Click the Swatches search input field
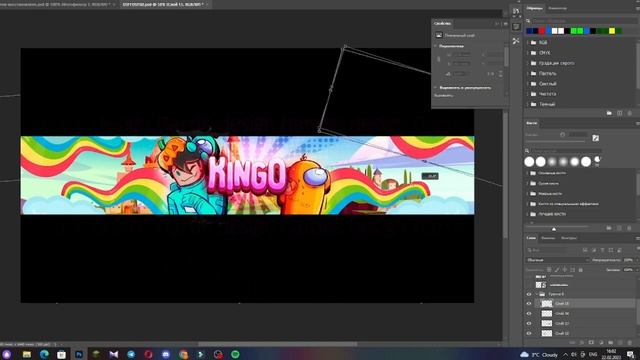 (584, 20)
